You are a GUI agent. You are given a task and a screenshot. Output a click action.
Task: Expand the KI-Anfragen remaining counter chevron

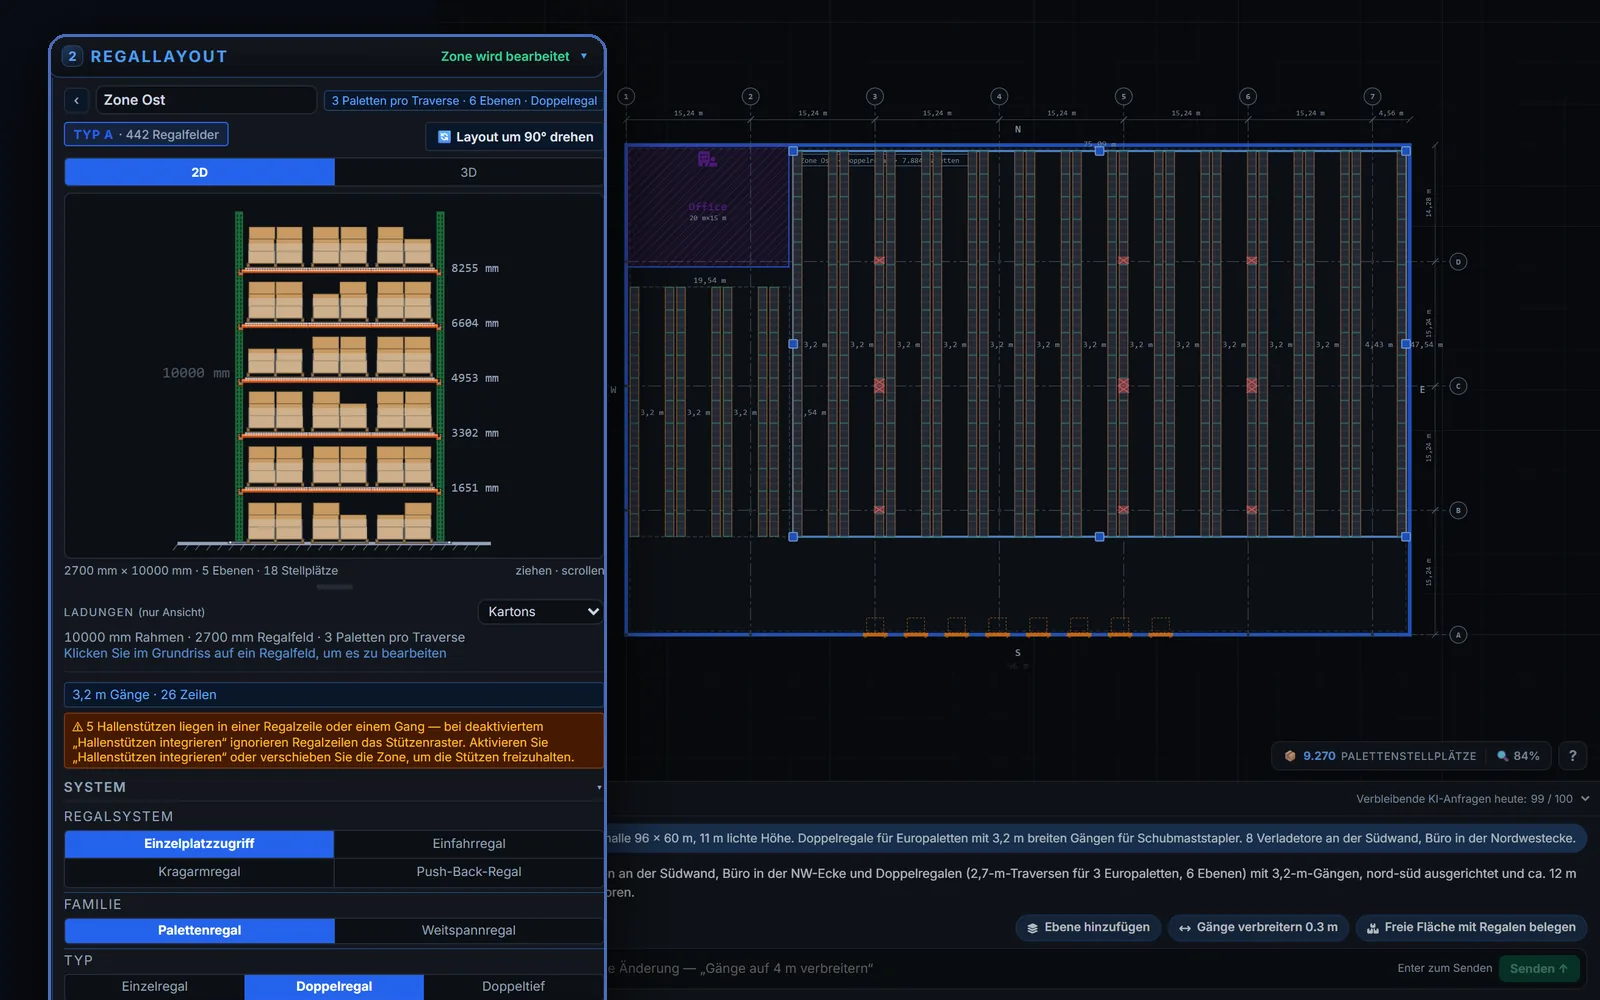(1585, 799)
